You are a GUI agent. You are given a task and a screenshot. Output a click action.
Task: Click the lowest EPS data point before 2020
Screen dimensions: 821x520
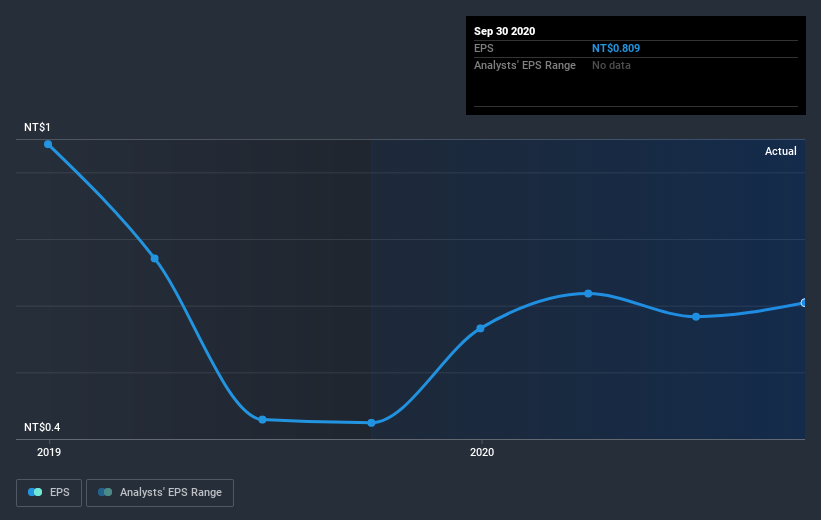click(371, 423)
